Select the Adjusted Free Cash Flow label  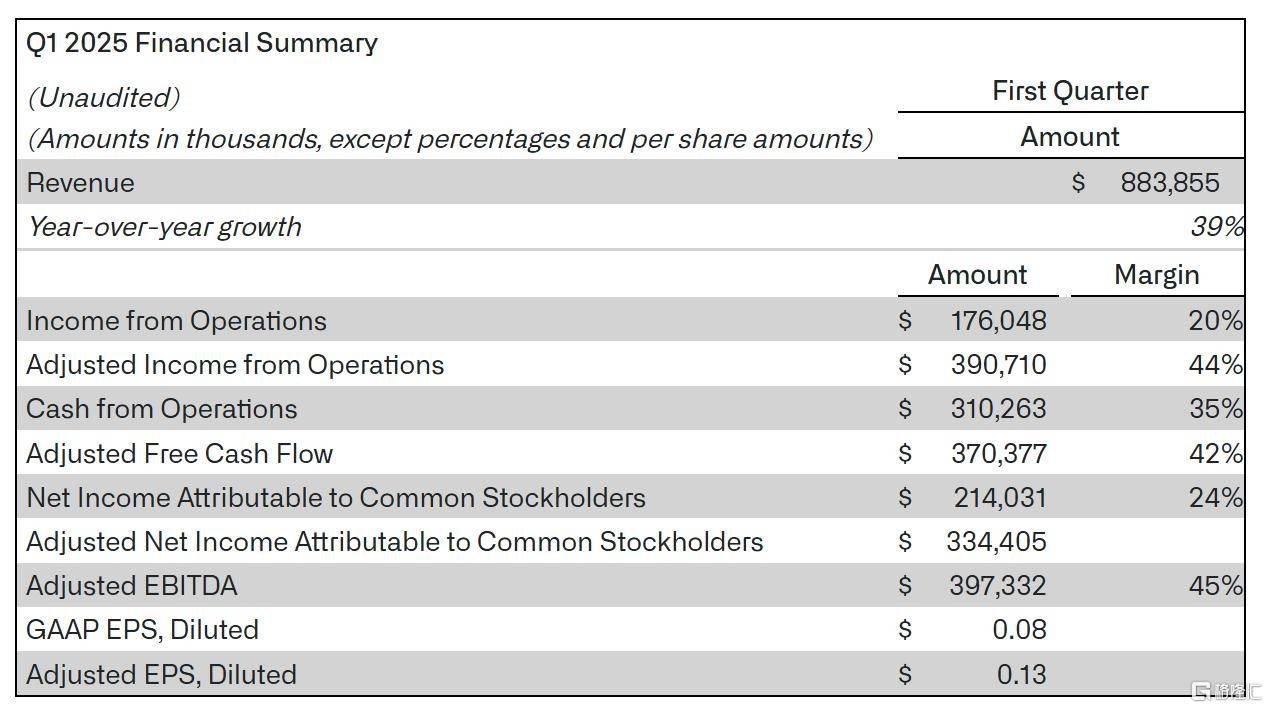tap(180, 454)
